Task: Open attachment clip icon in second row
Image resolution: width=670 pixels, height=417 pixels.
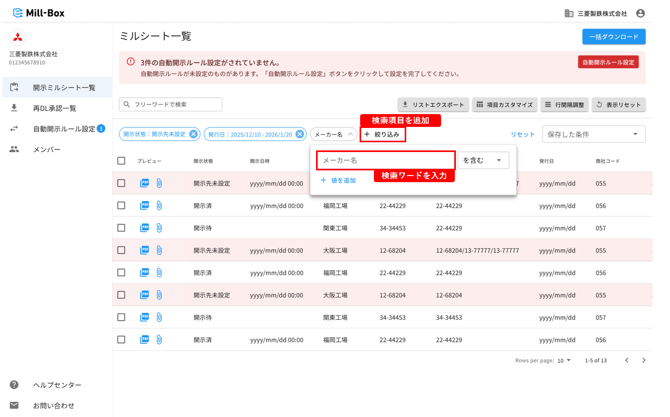Action: click(159, 206)
